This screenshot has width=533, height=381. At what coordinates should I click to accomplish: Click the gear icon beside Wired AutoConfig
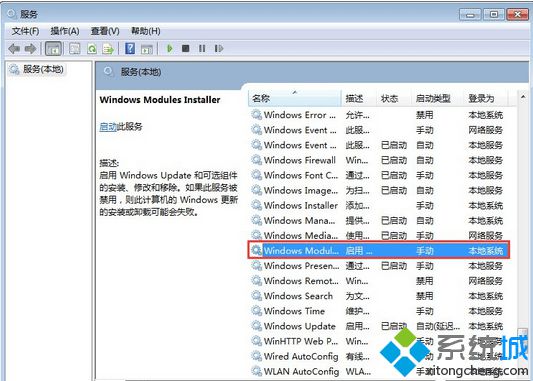[257, 356]
